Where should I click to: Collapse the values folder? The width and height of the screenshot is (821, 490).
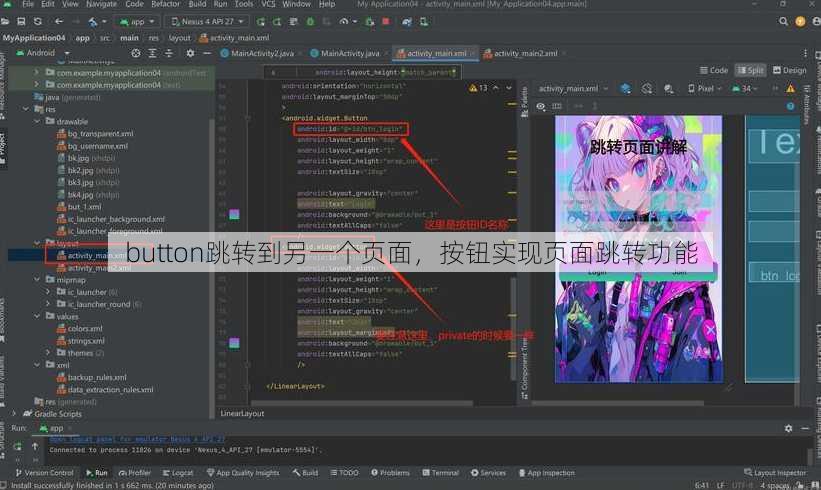click(37, 316)
